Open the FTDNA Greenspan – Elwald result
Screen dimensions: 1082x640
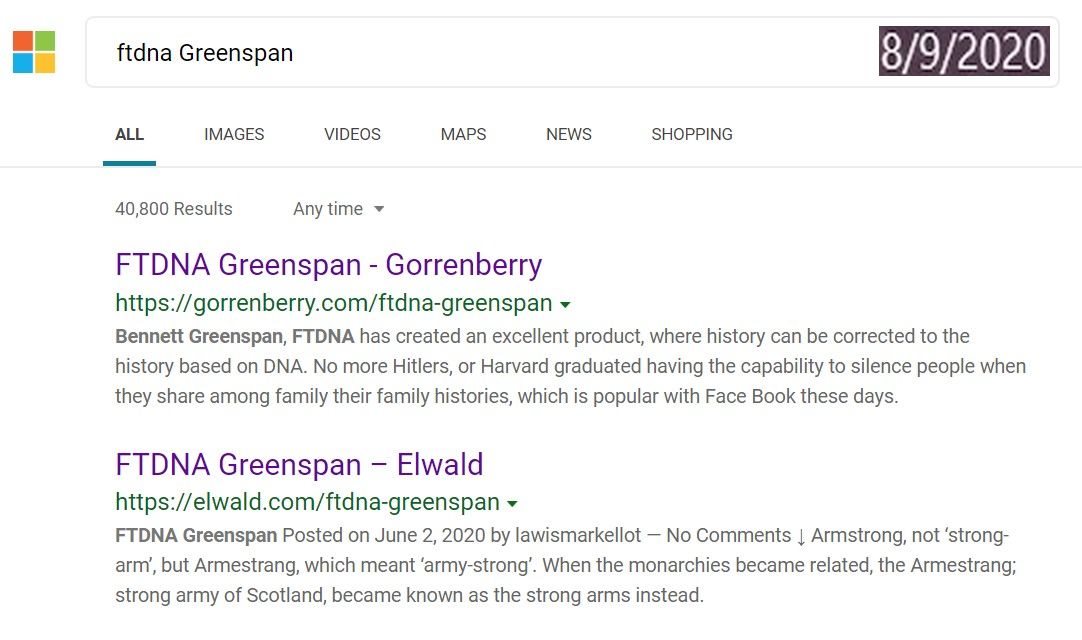[x=299, y=465]
